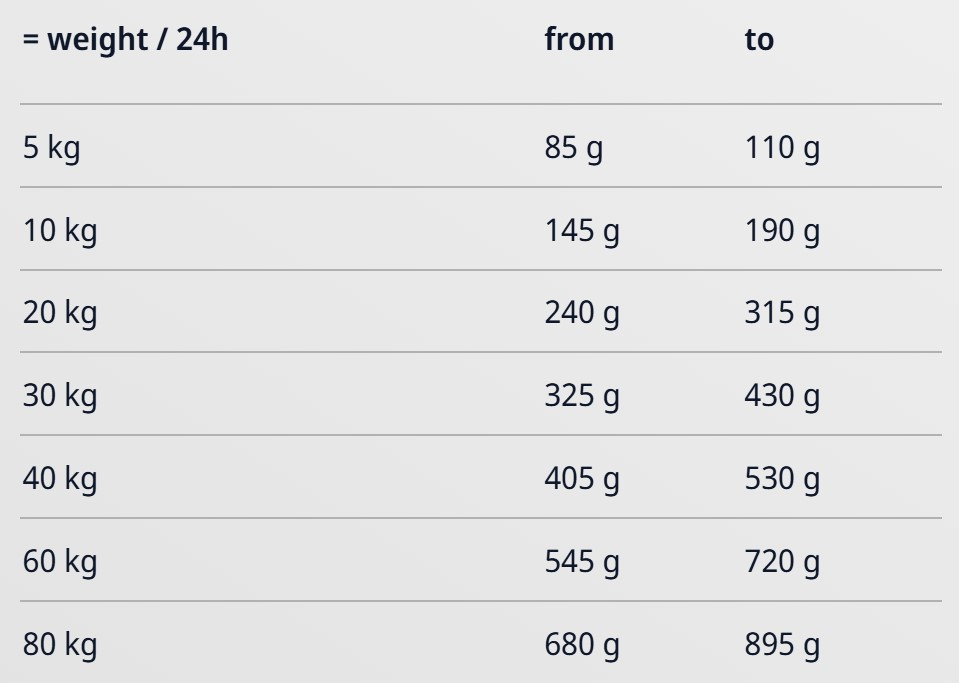Select the '40 kg' weight cell
Screen dimensions: 959x683
60,479
